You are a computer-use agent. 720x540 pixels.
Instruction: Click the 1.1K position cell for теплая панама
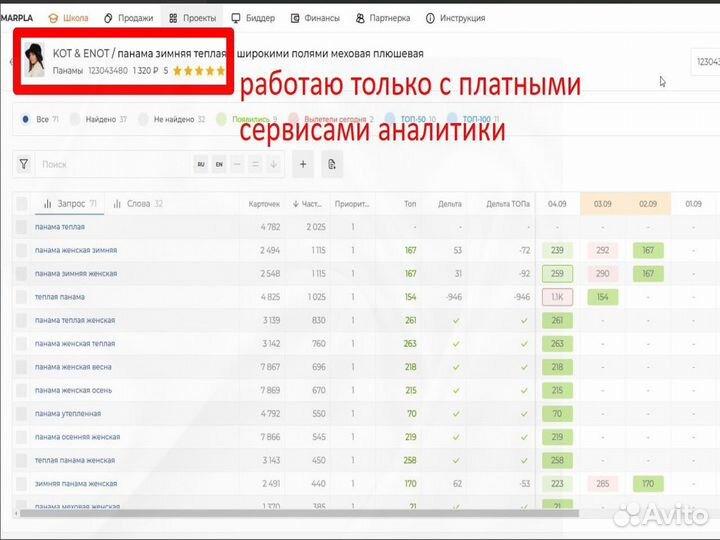click(x=557, y=297)
